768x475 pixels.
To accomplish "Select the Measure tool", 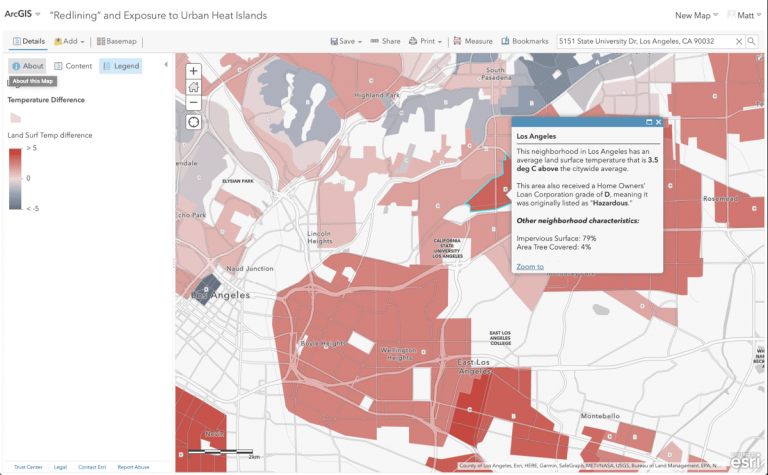I will point(473,41).
